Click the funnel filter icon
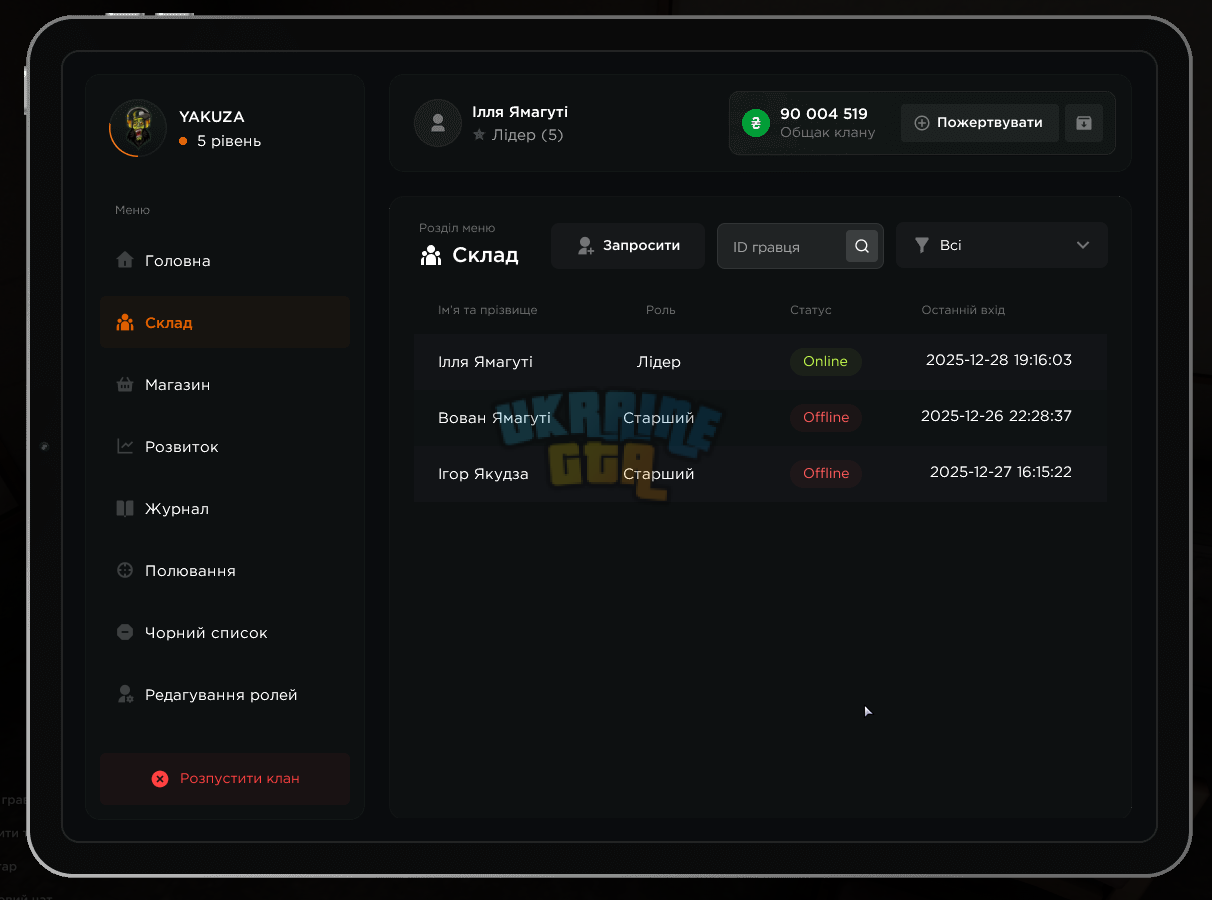Viewport: 1212px width, 900px height. point(922,245)
